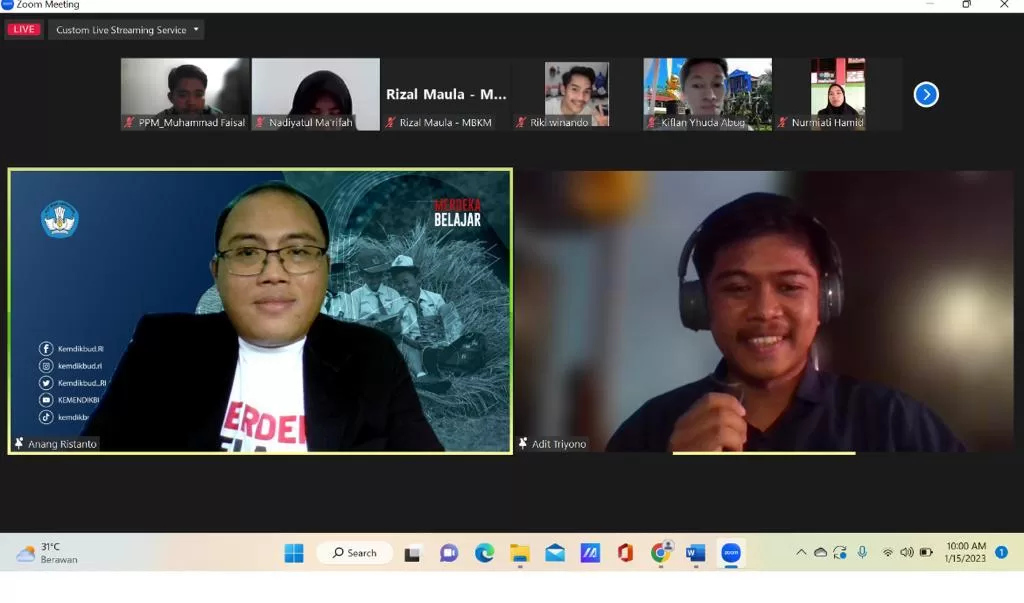Show hidden system tray icons
Image resolution: width=1024 pixels, height=603 pixels.
[801, 553]
